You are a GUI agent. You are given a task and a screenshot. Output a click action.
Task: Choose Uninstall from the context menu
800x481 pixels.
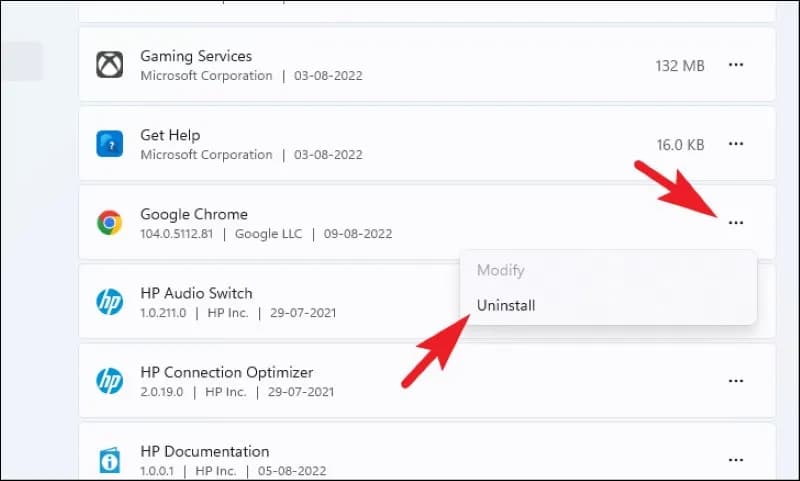[x=506, y=306]
